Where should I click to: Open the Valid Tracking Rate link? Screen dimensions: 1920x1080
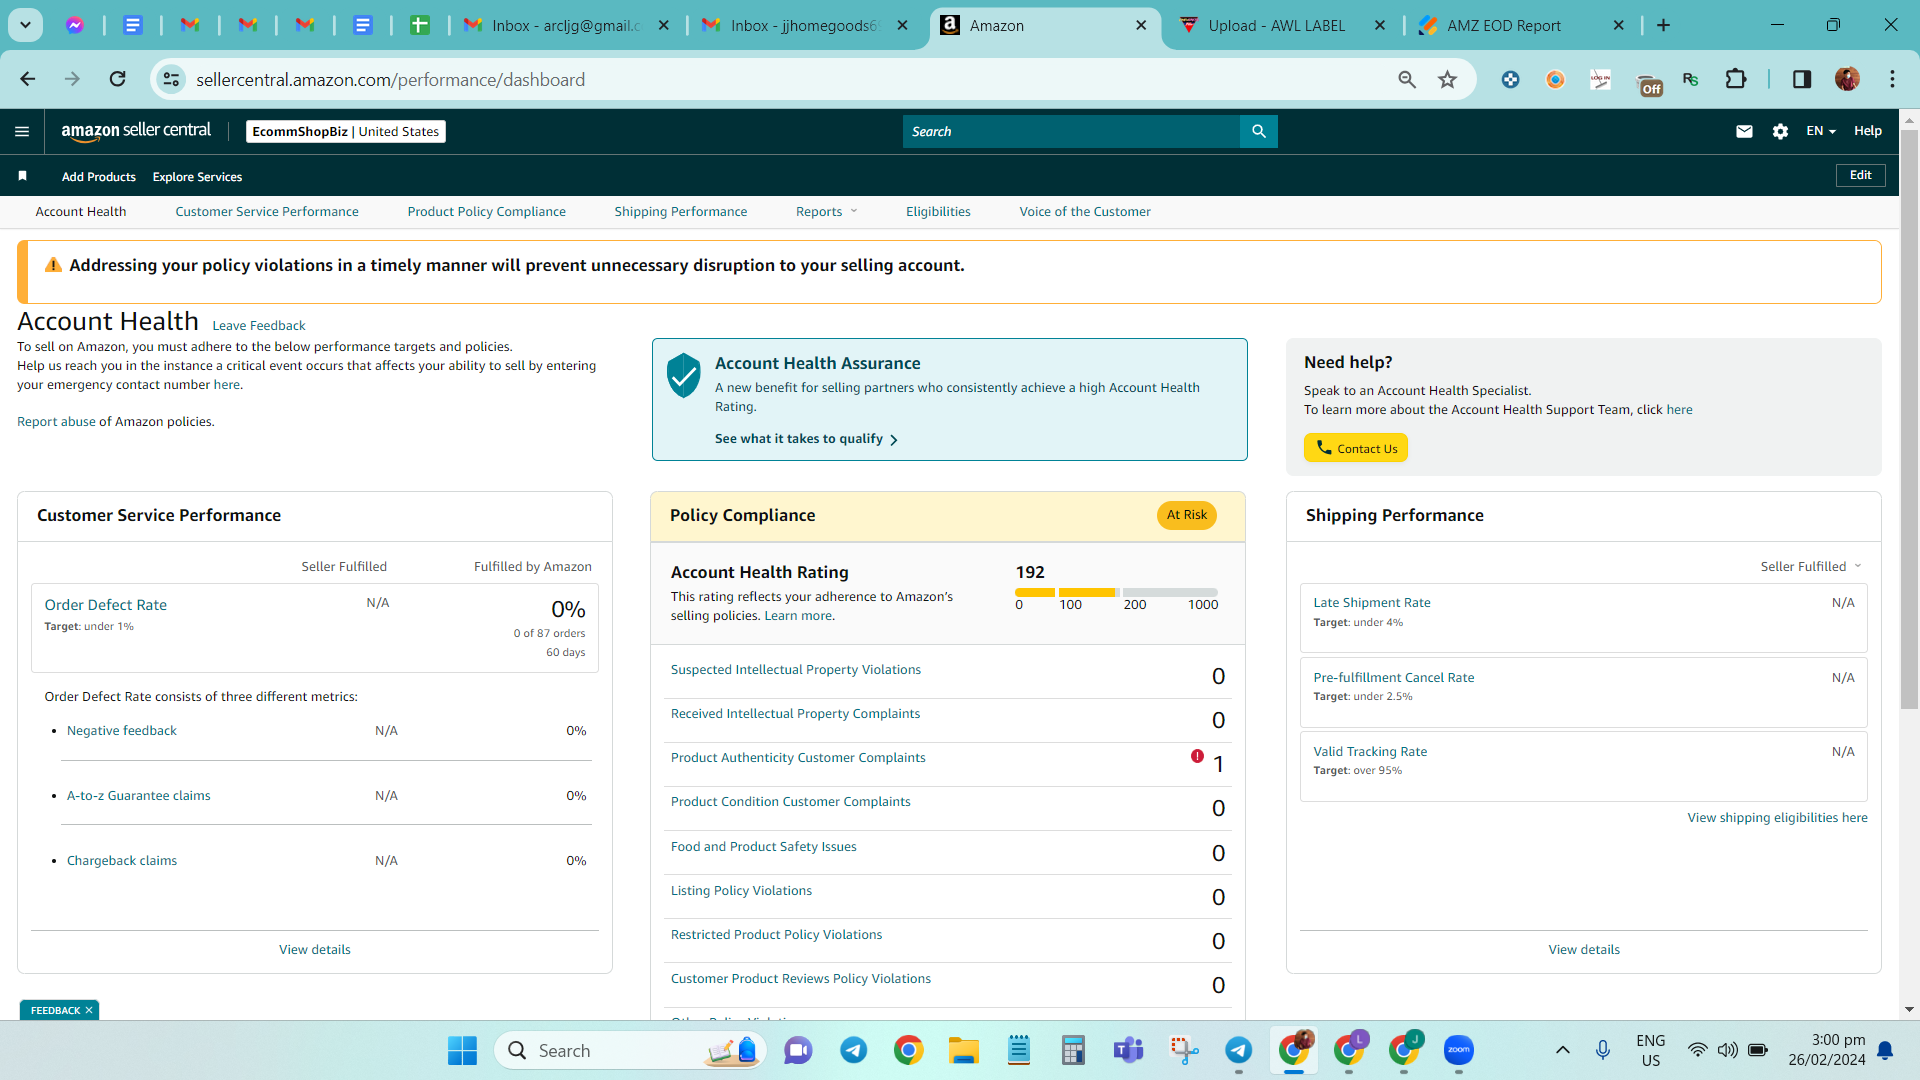click(x=1370, y=751)
